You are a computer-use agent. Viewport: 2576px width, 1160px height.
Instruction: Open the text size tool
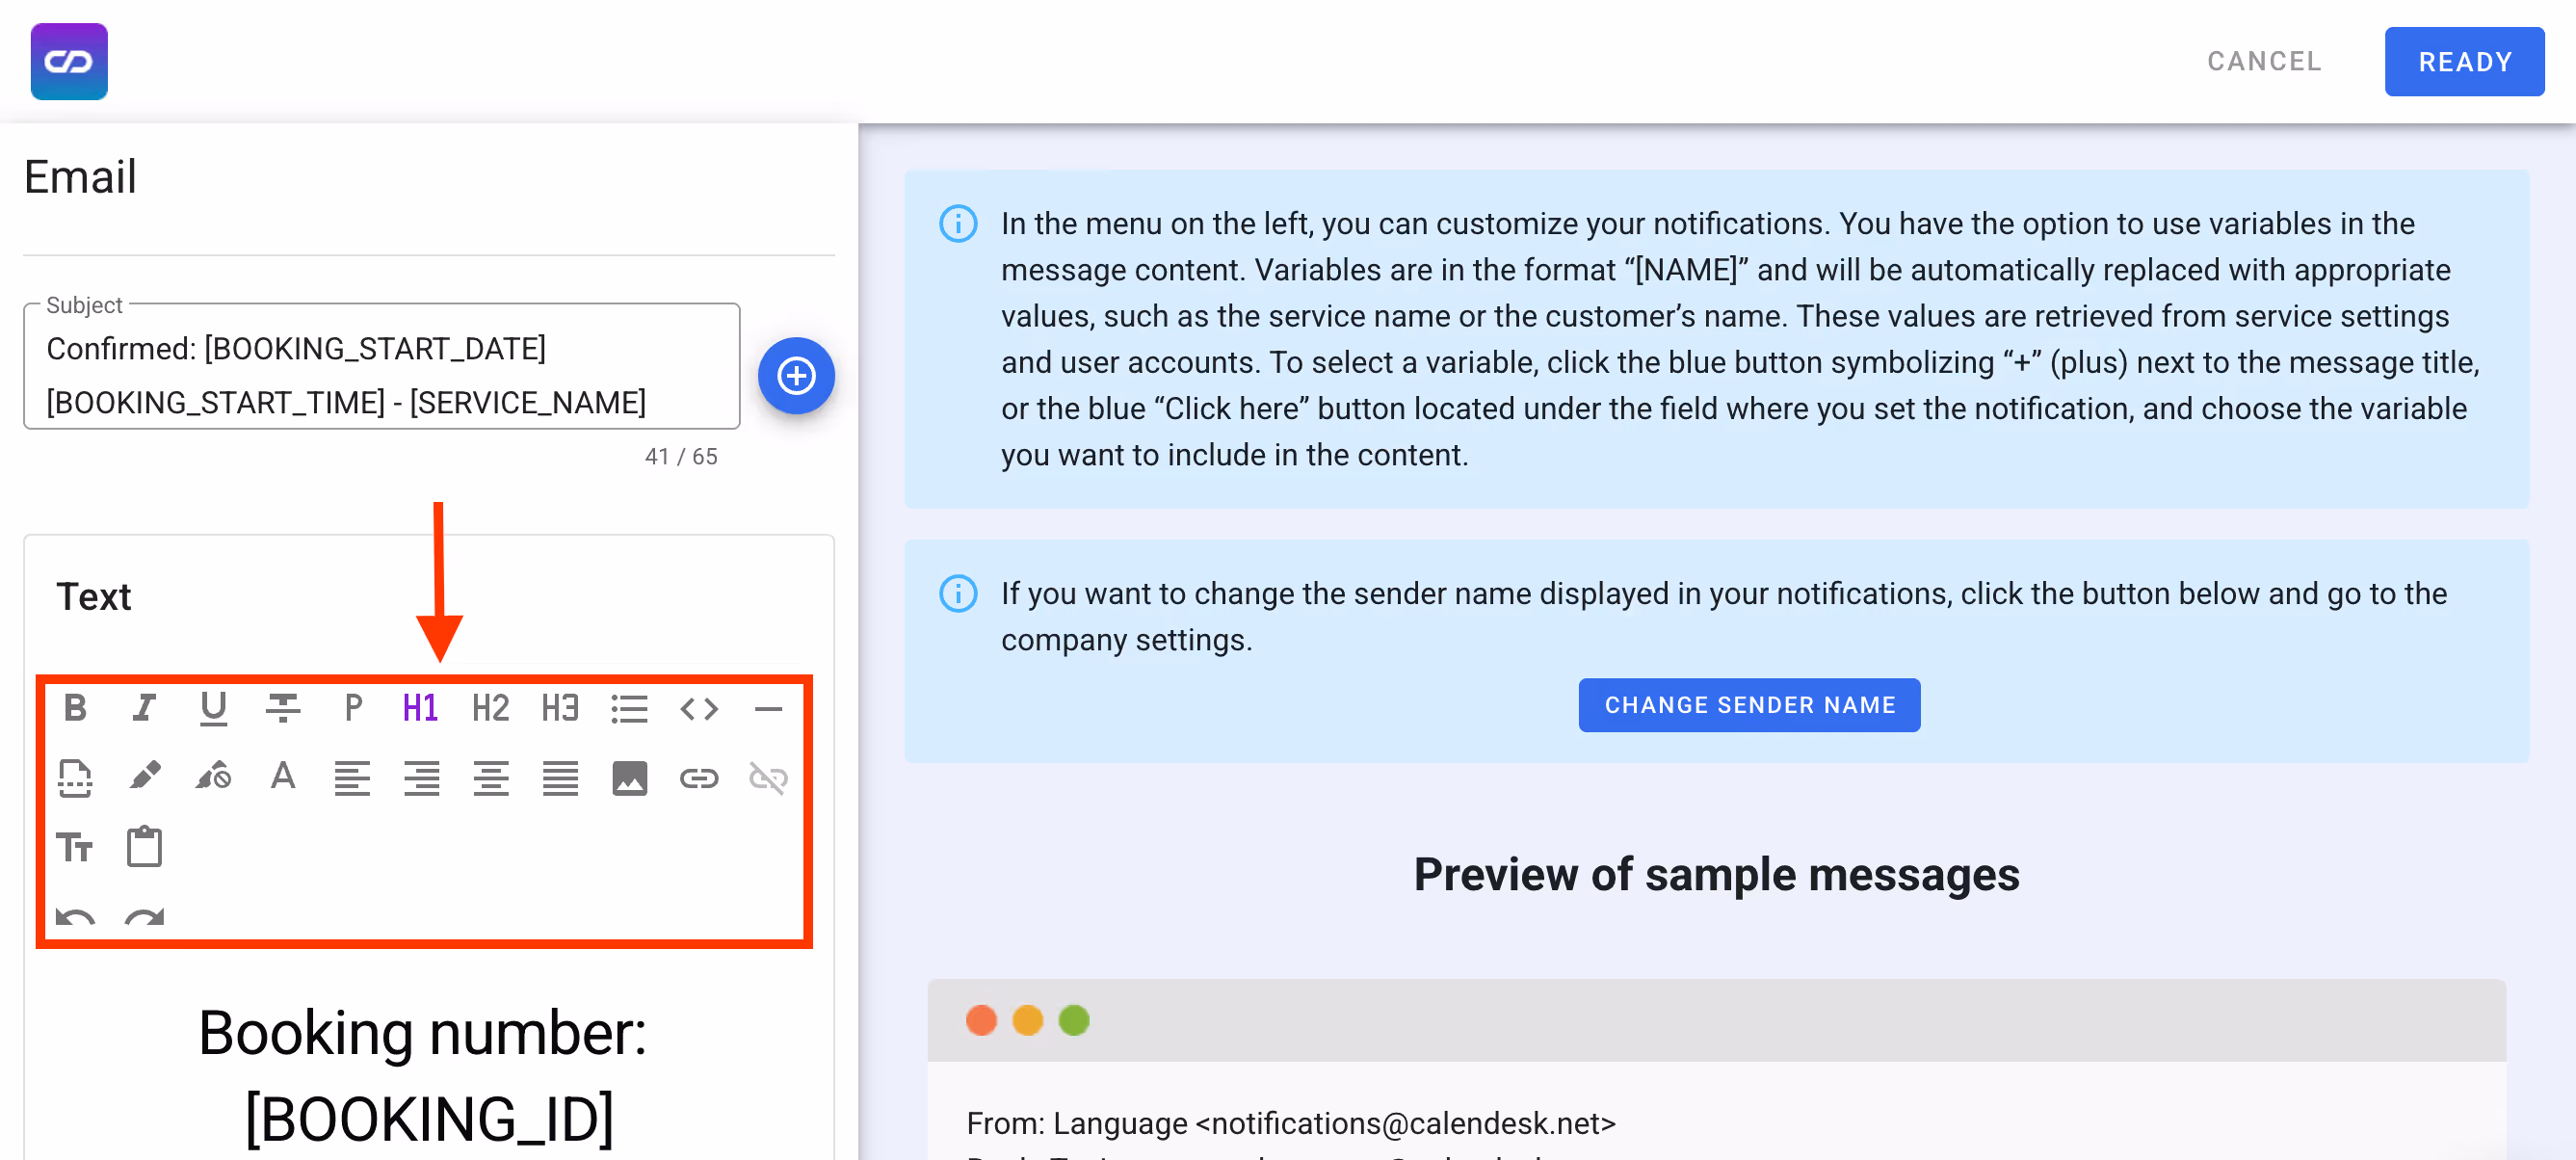75,847
